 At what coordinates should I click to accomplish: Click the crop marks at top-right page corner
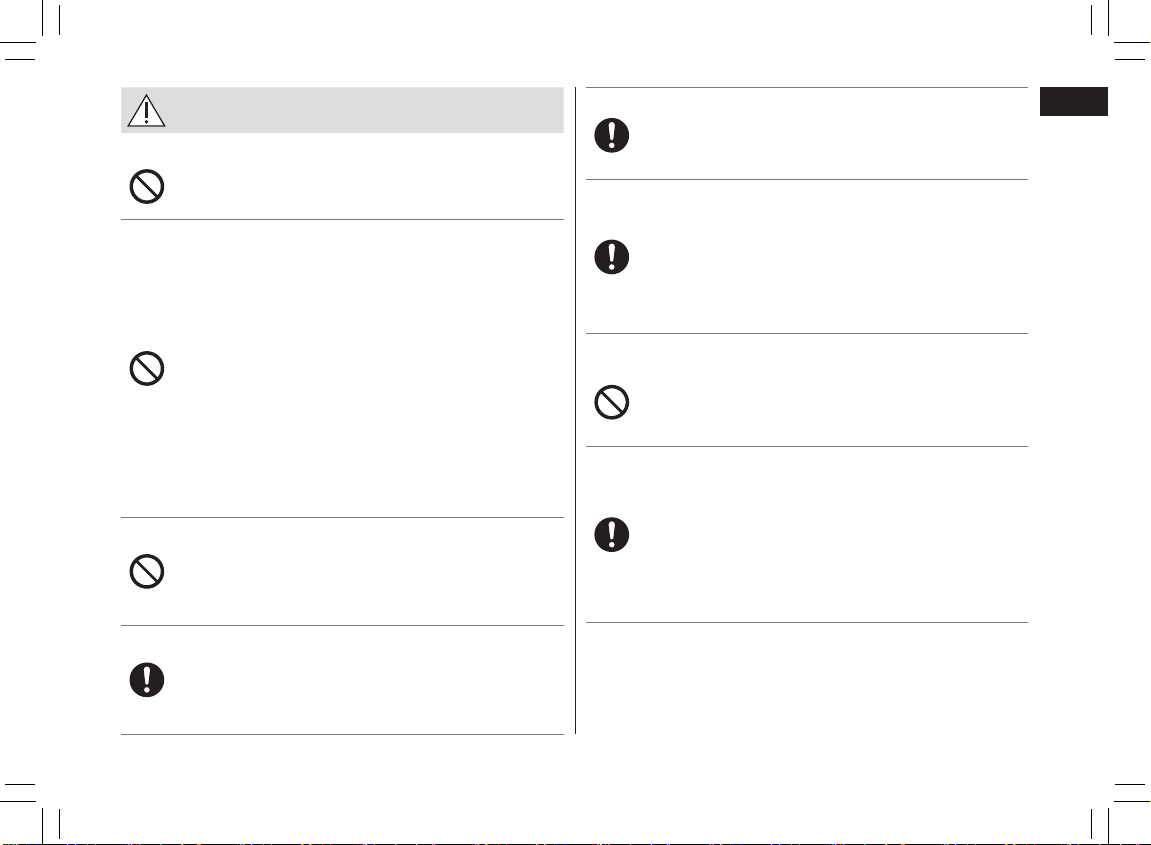pos(1120,32)
